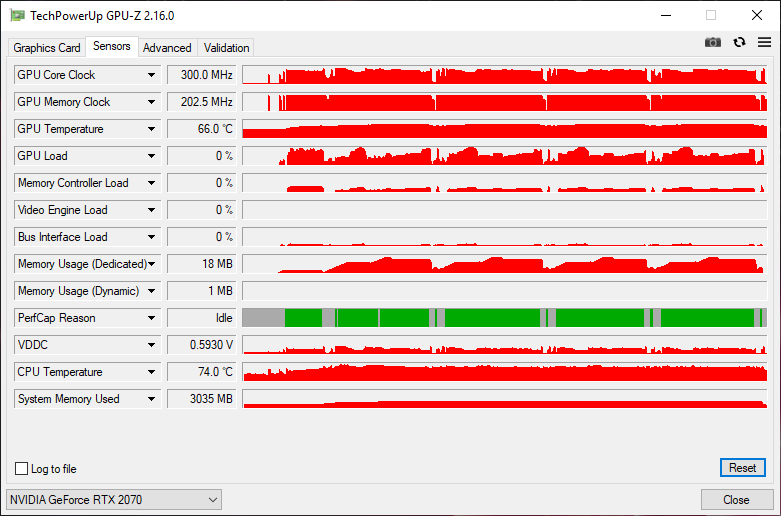781x516 pixels.
Task: Switch to the Validation tab
Action: (226, 48)
